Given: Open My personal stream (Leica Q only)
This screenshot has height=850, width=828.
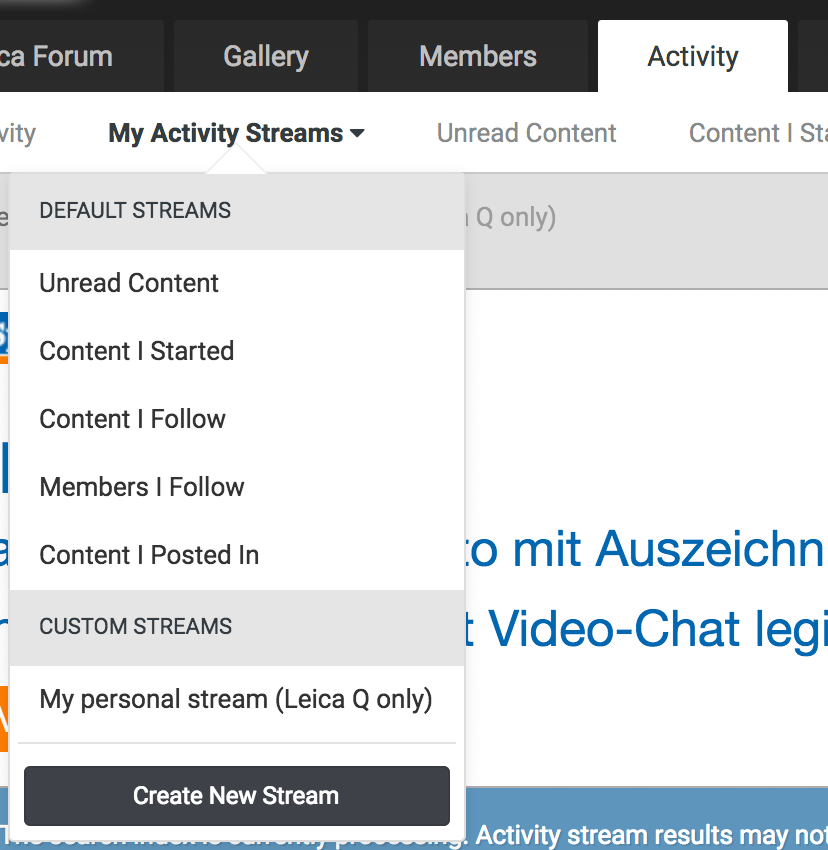Looking at the screenshot, I should (236, 699).
